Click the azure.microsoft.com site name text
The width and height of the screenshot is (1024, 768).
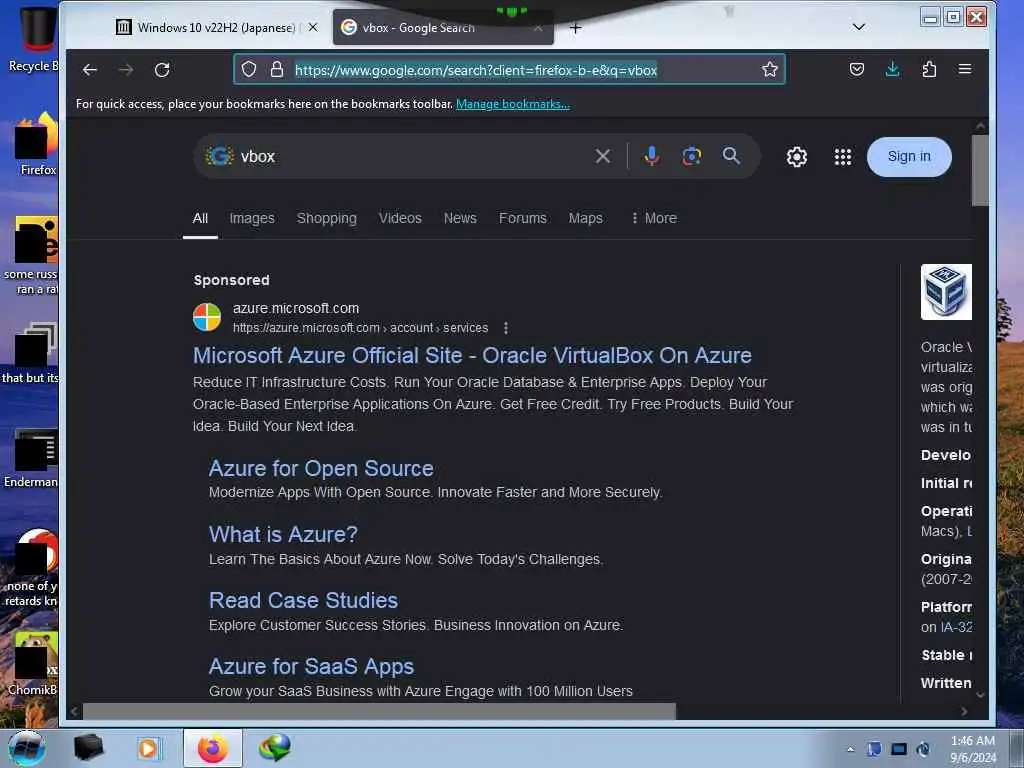click(296, 308)
